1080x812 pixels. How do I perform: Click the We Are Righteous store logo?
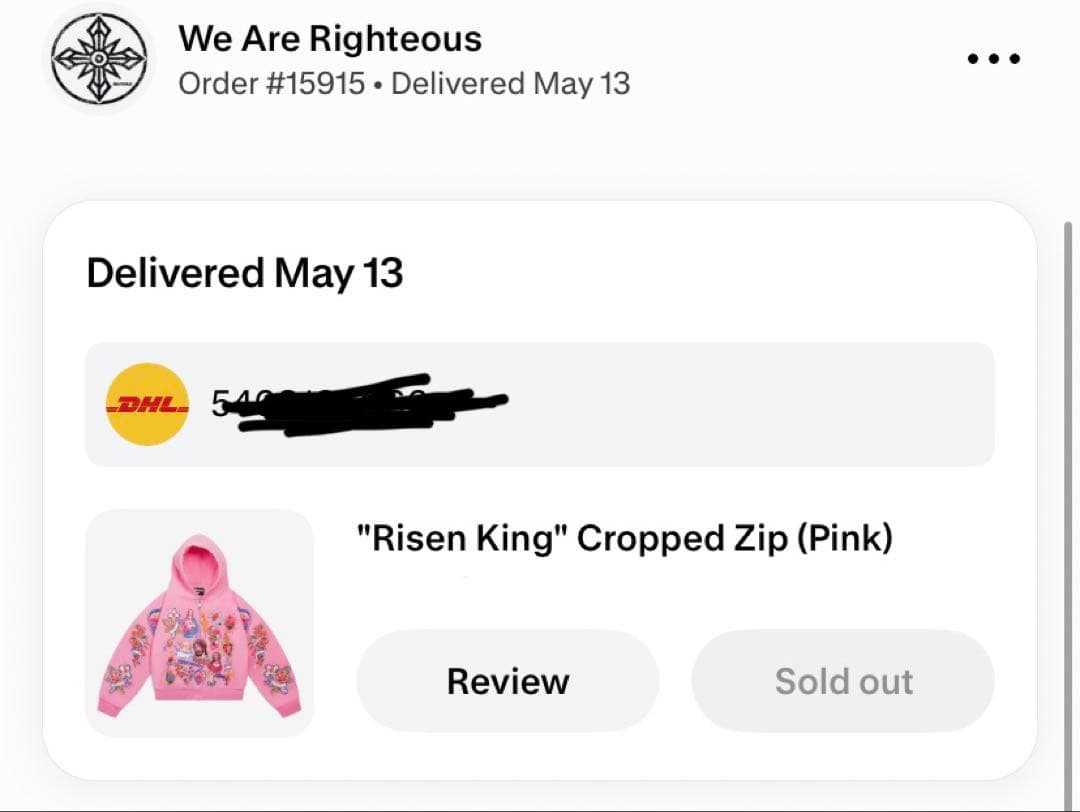(x=99, y=59)
